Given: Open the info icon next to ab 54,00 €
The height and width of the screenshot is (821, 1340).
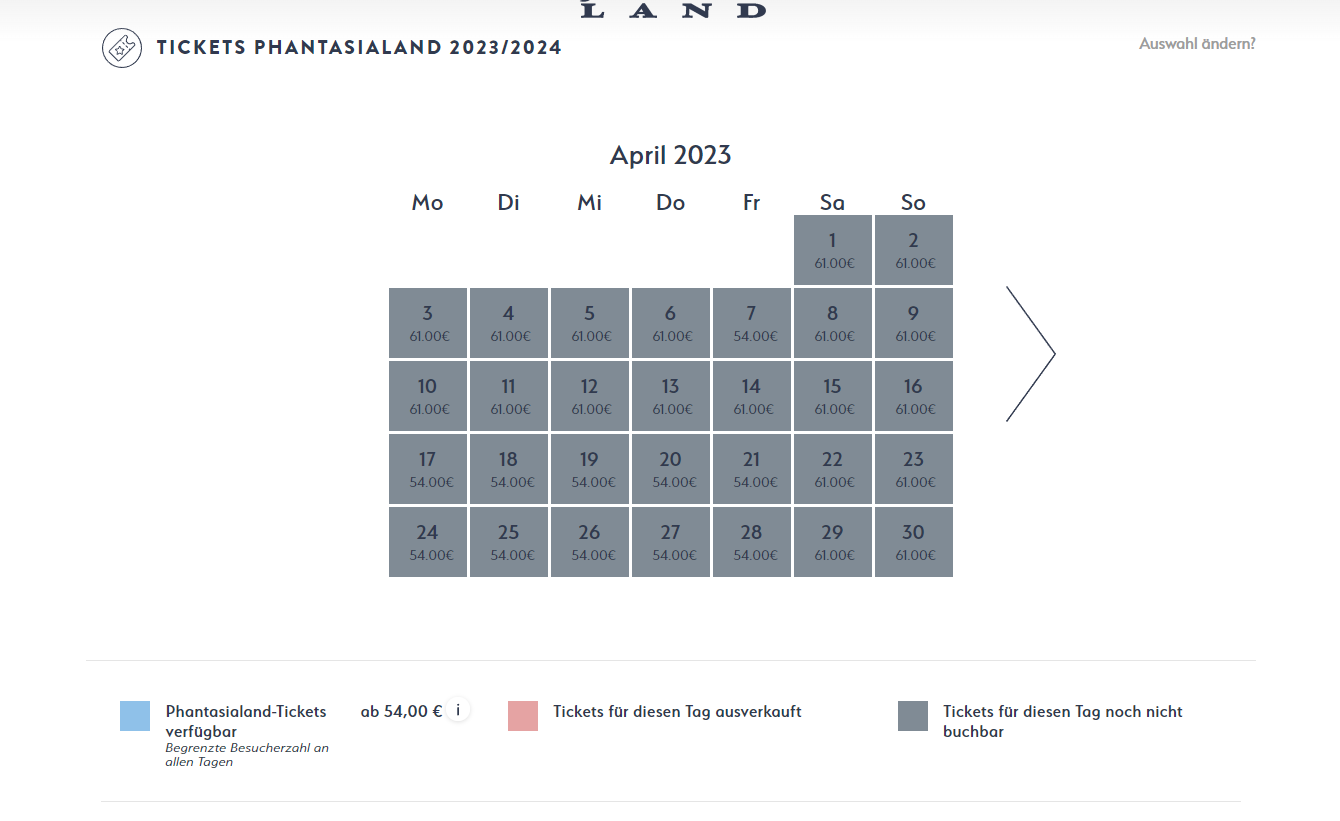Looking at the screenshot, I should coord(458,710).
